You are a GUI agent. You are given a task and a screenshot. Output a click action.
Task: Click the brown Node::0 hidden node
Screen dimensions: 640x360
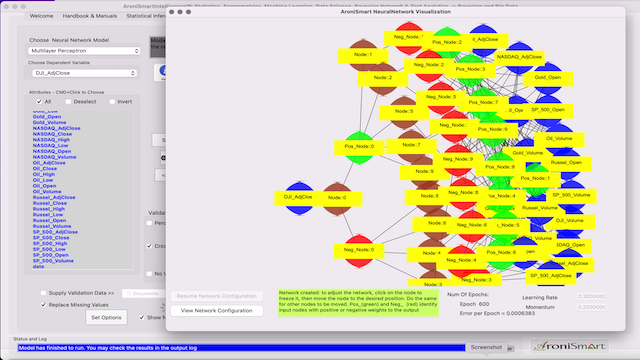point(337,198)
